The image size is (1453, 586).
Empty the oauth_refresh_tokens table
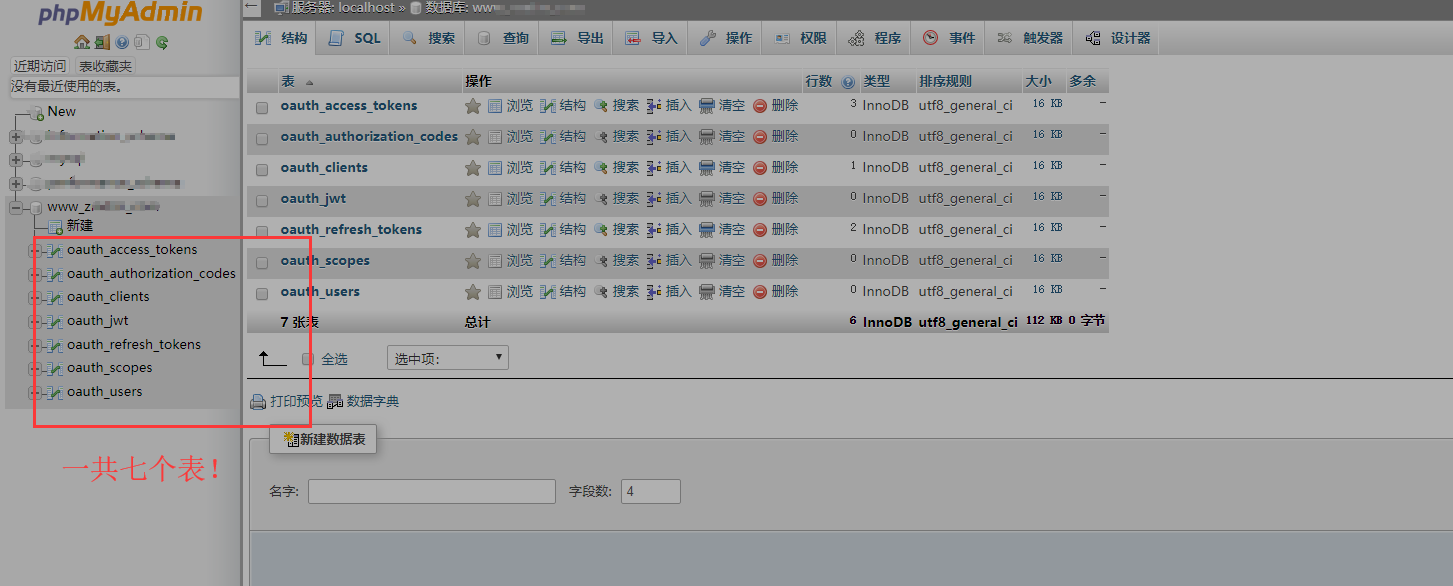[x=722, y=230]
